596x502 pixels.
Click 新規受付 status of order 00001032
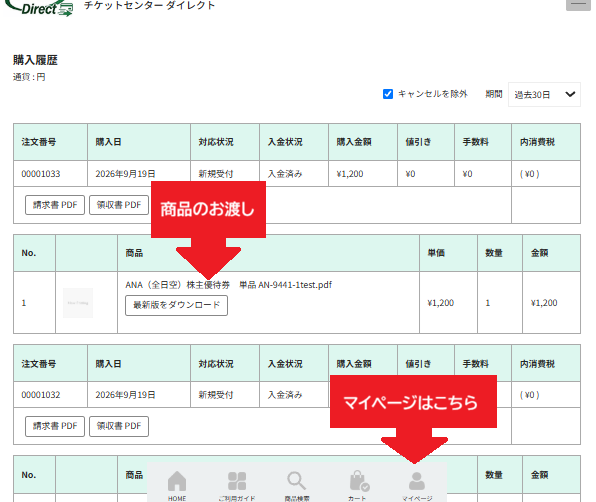click(x=216, y=395)
